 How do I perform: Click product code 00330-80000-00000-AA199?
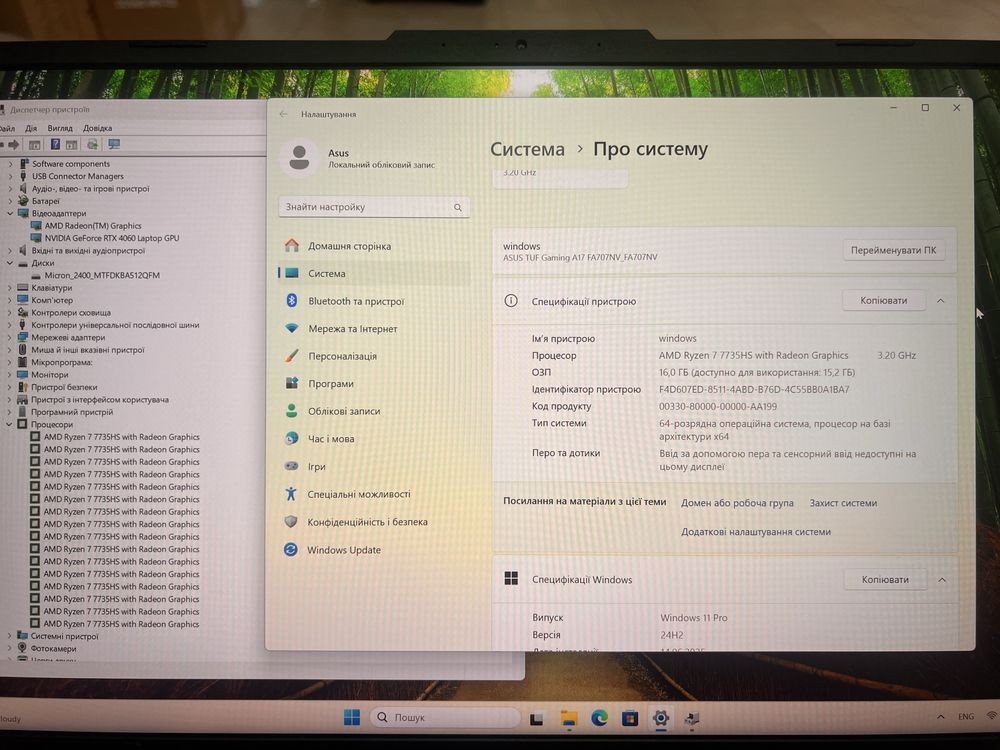[717, 406]
